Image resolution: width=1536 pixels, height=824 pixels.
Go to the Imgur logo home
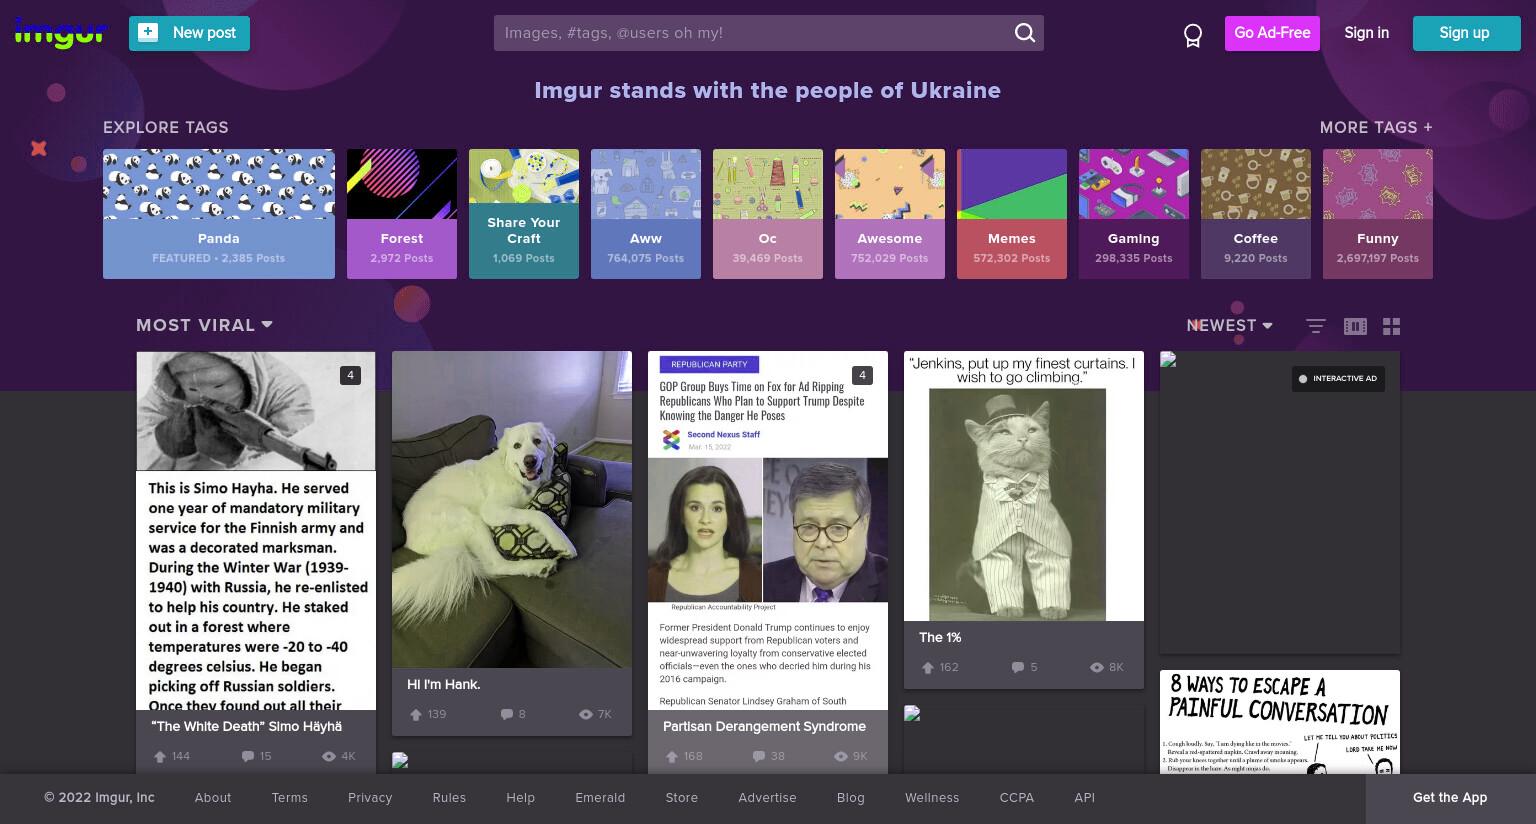(x=61, y=32)
